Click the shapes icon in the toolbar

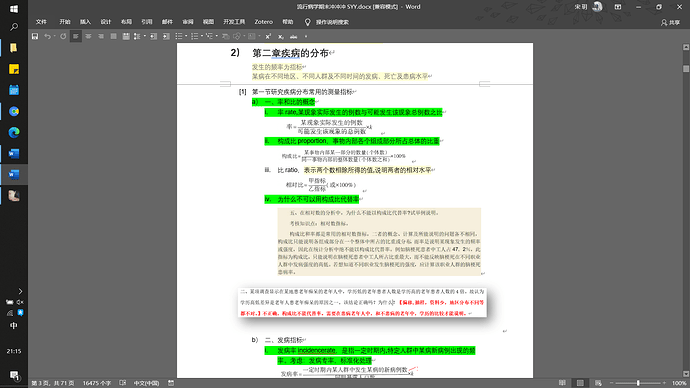point(237,37)
